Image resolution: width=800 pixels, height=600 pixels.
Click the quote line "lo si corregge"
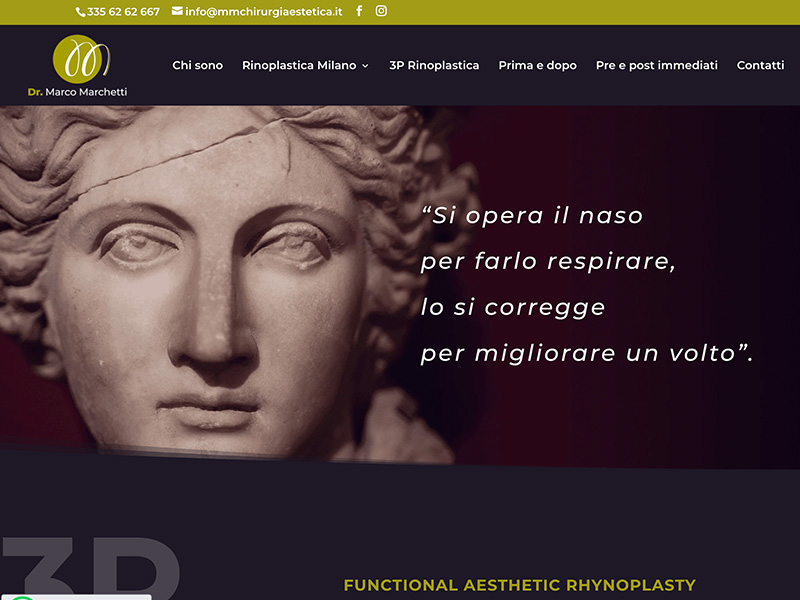(513, 308)
